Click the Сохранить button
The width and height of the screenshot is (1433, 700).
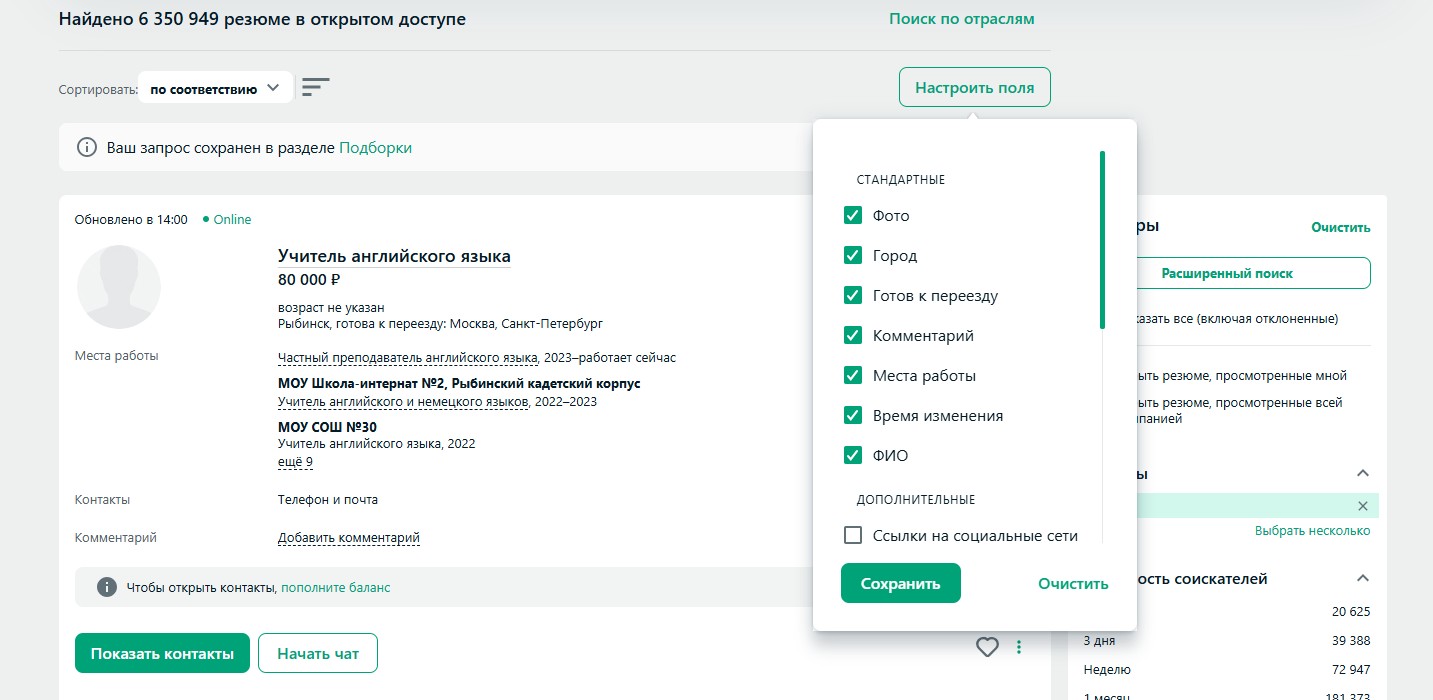pyautogui.click(x=900, y=584)
